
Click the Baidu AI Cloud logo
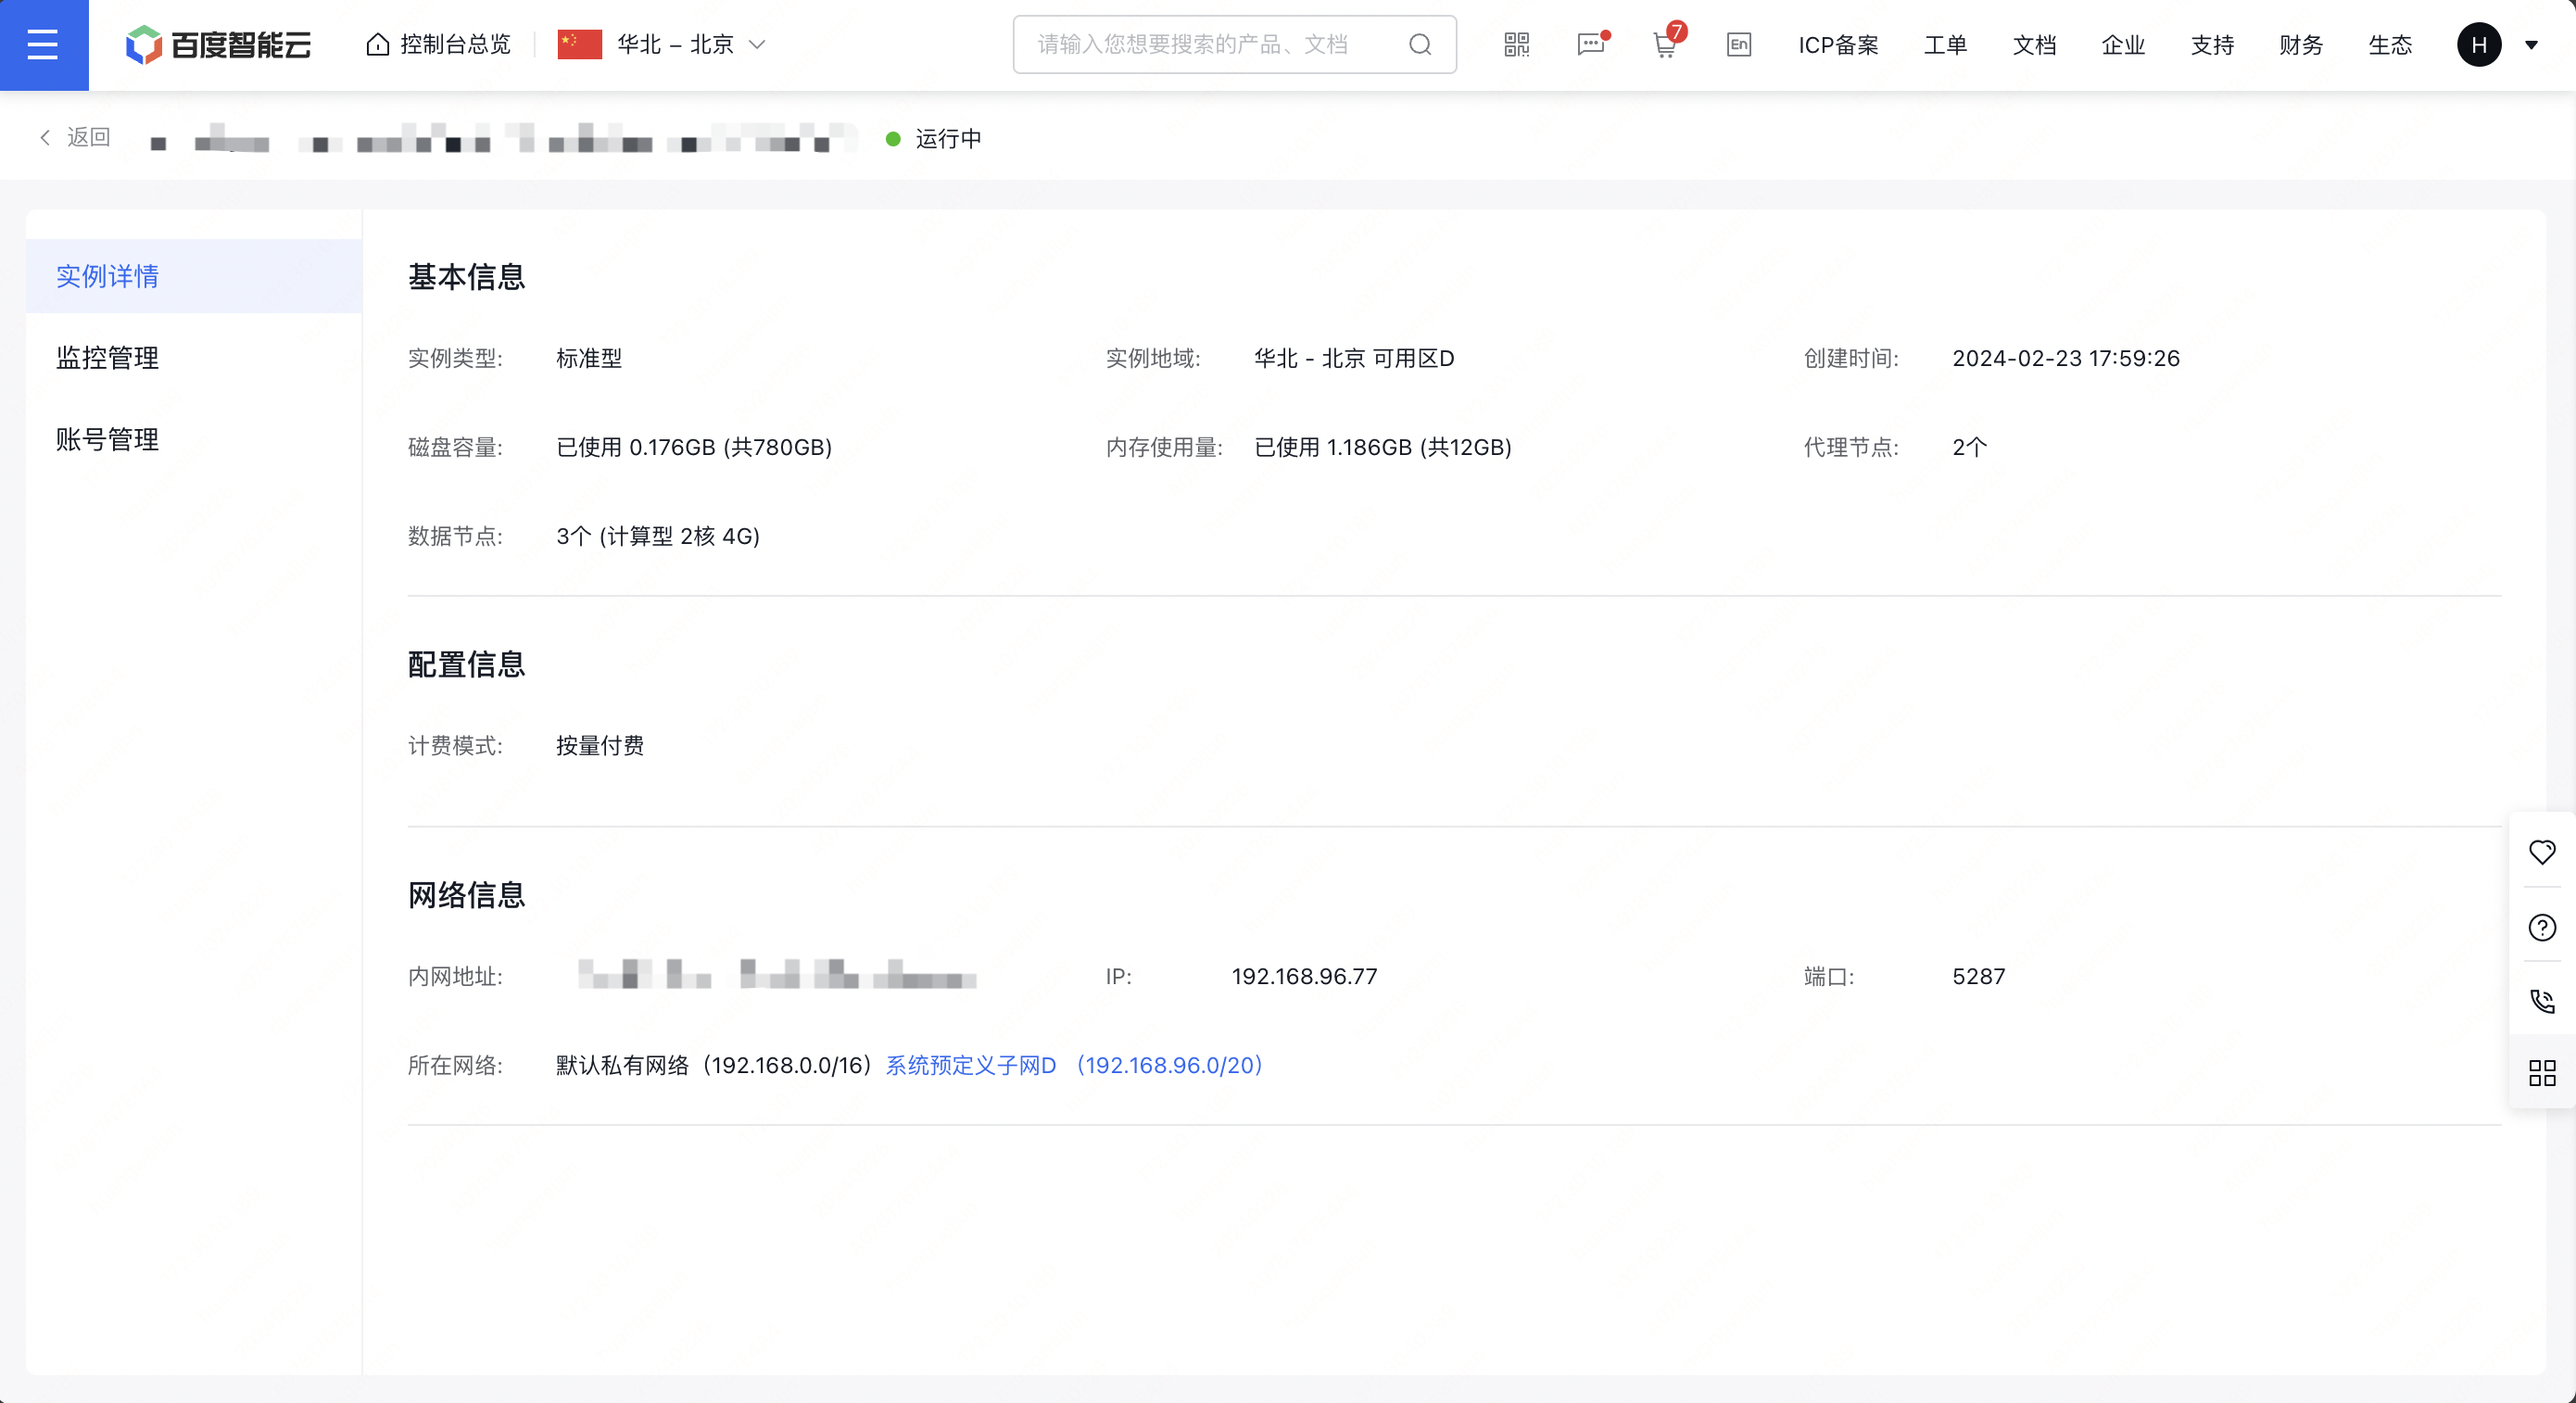[218, 45]
